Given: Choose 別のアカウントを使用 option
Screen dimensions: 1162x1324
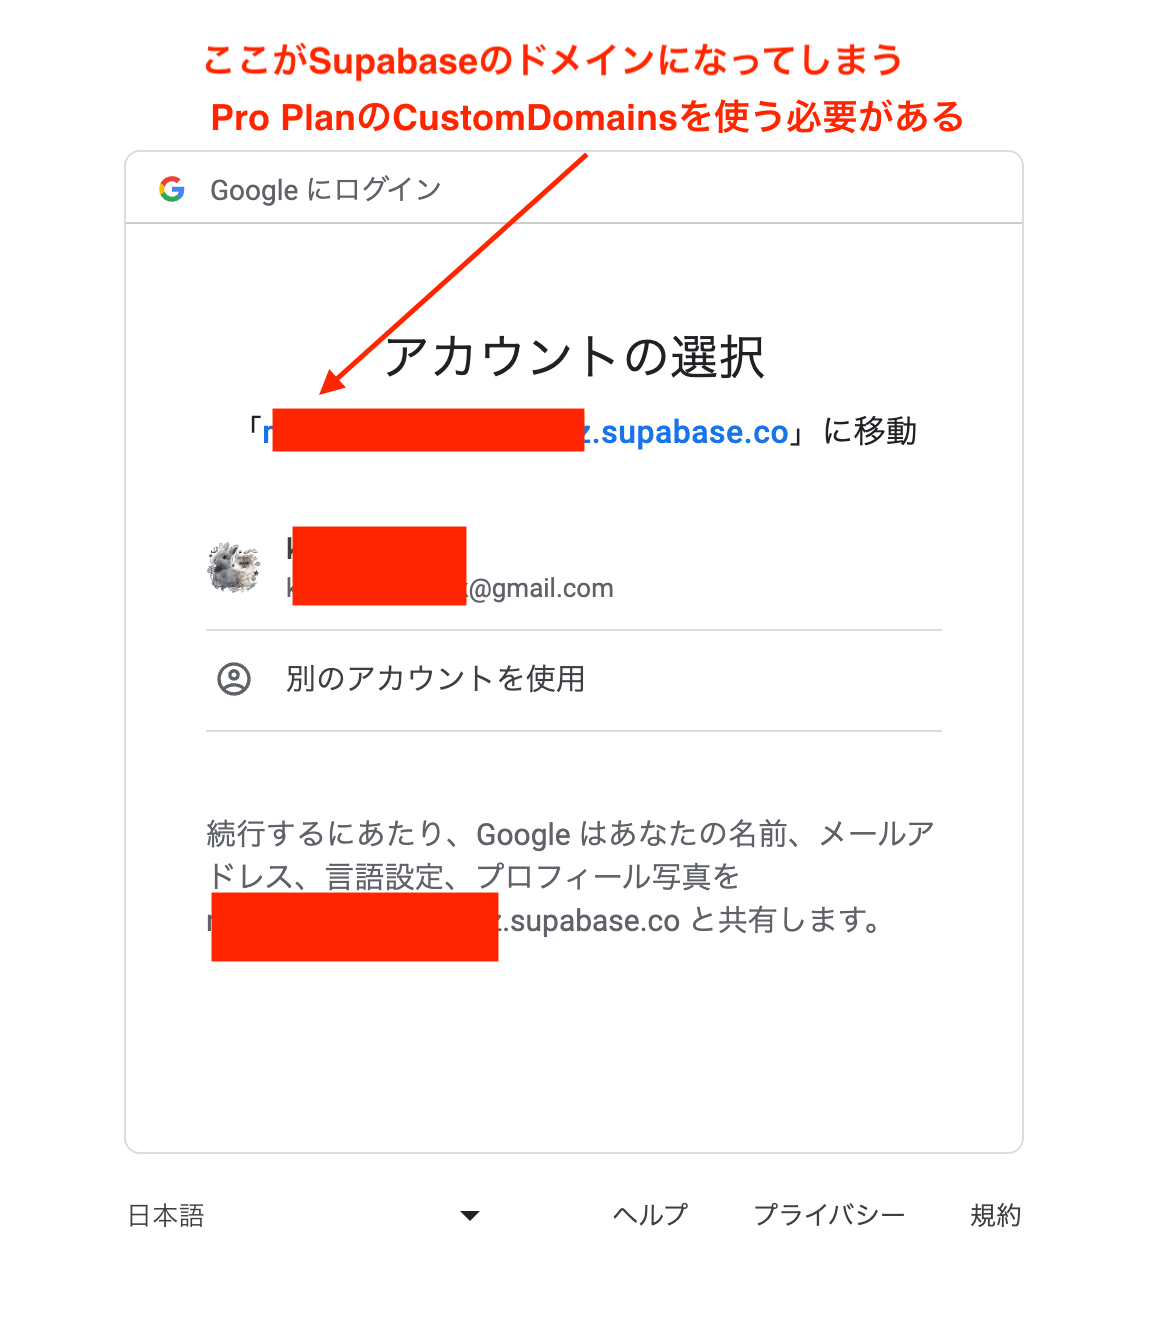Looking at the screenshot, I should pyautogui.click(x=574, y=680).
